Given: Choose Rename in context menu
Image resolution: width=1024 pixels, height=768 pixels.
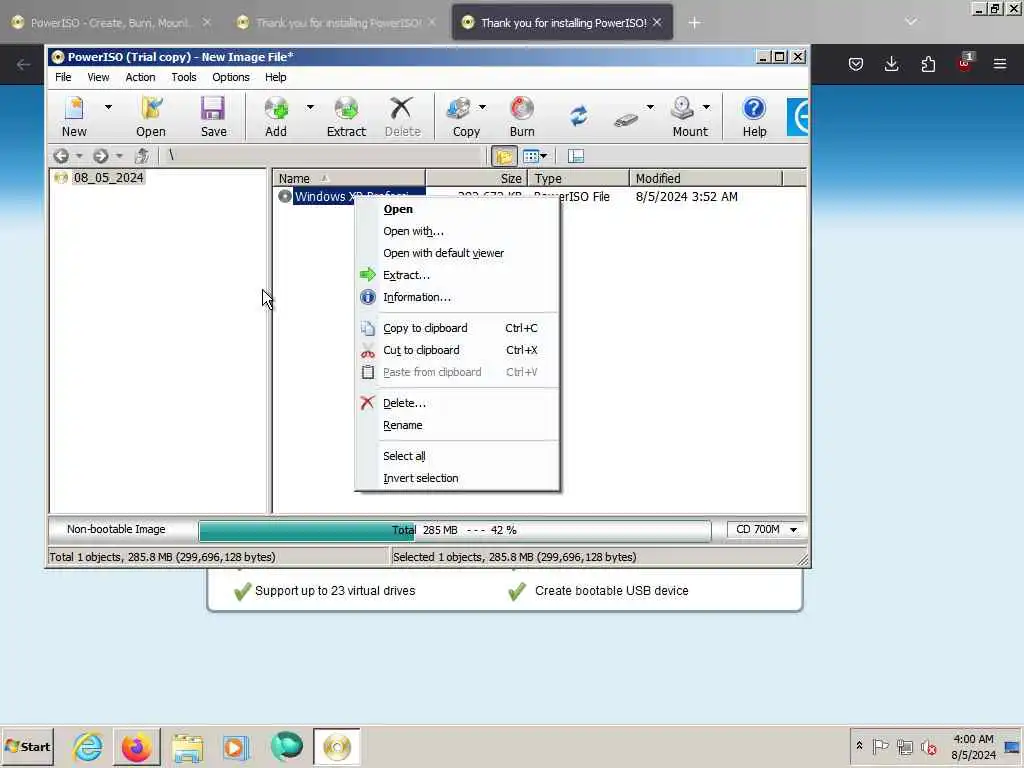Looking at the screenshot, I should [x=456, y=425].
